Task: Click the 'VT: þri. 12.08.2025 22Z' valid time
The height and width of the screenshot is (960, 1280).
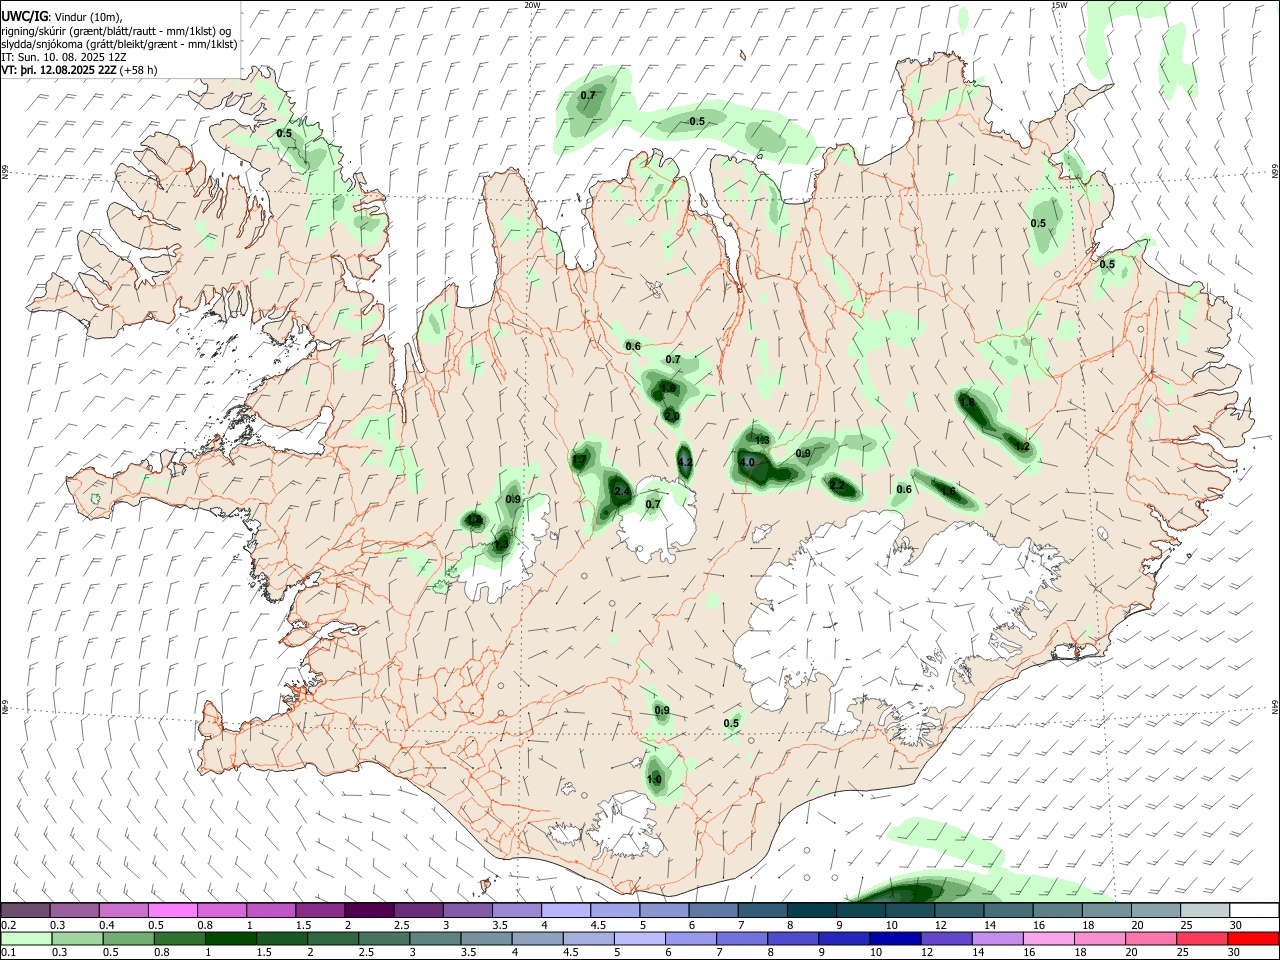Action: click(x=58, y=70)
